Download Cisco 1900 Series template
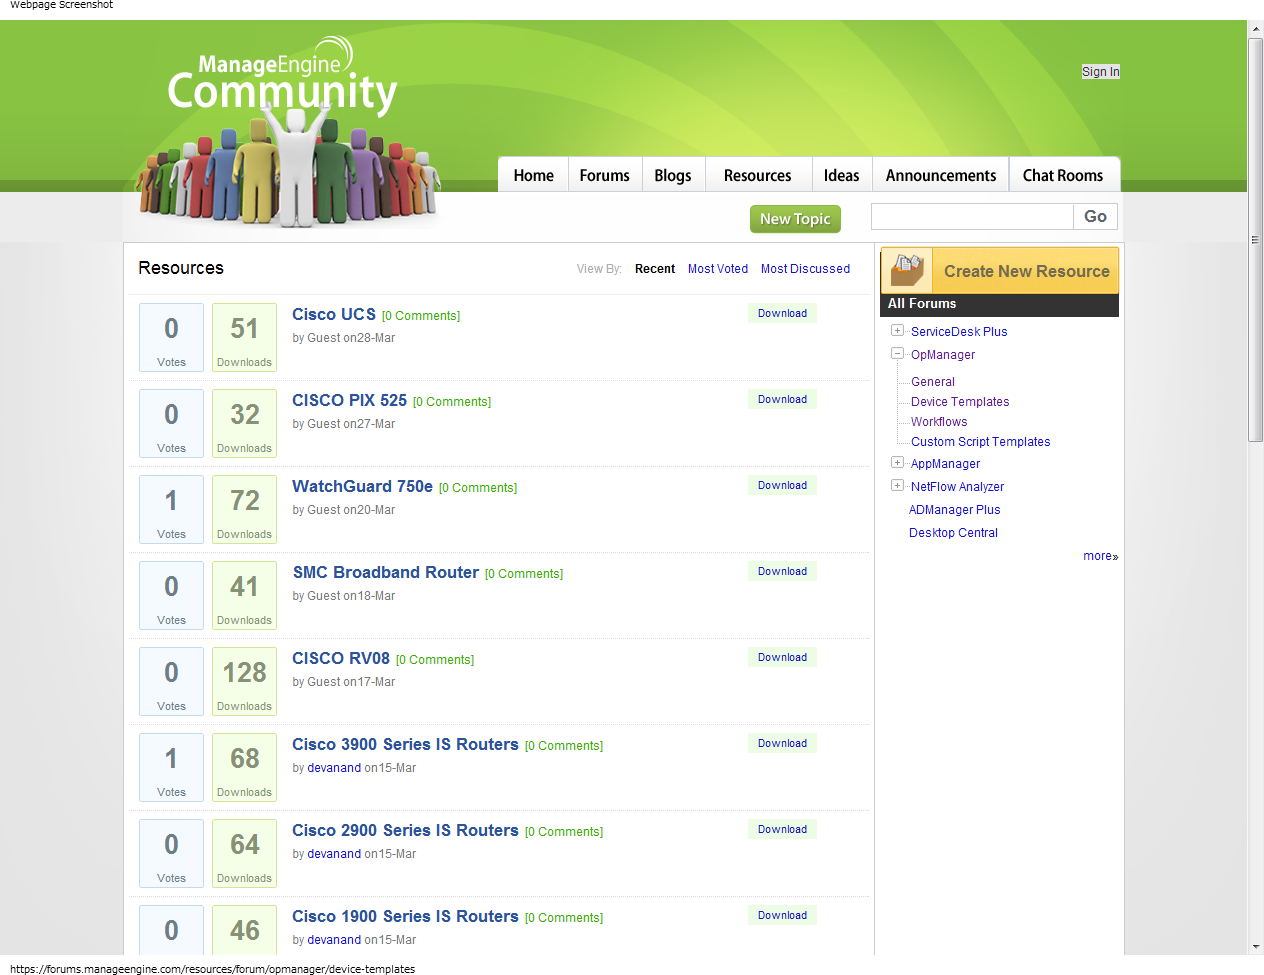Image resolution: width=1264 pixels, height=975 pixels. [x=782, y=915]
